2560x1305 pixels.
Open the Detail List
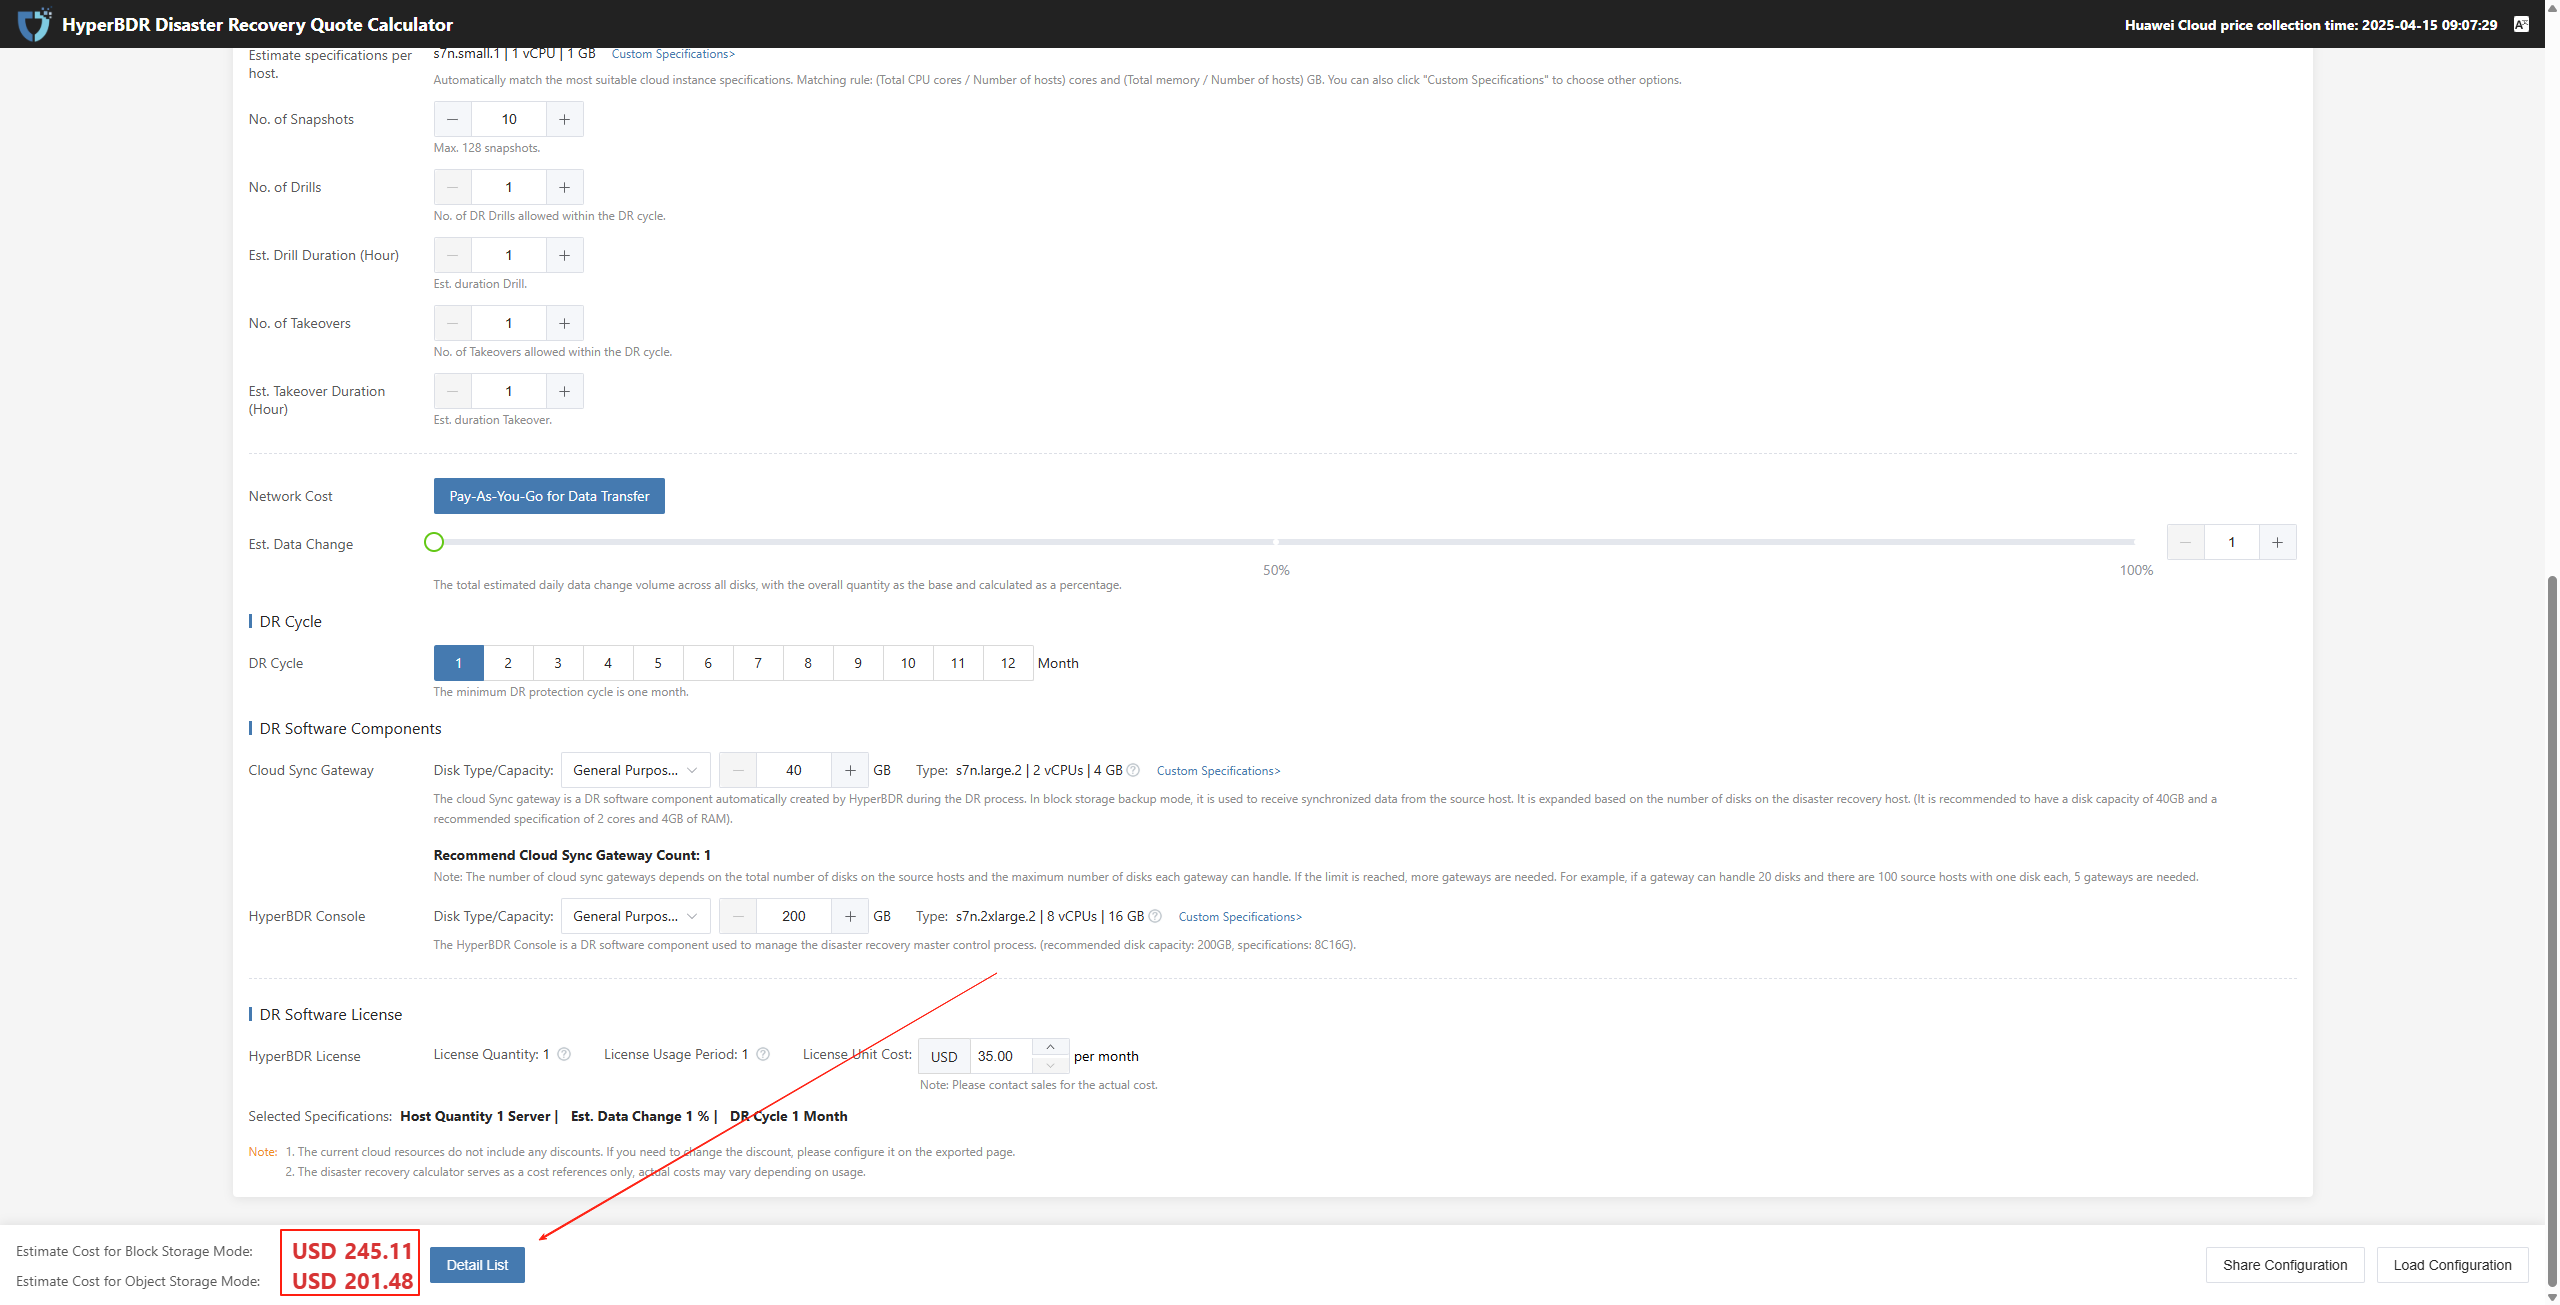click(477, 1265)
